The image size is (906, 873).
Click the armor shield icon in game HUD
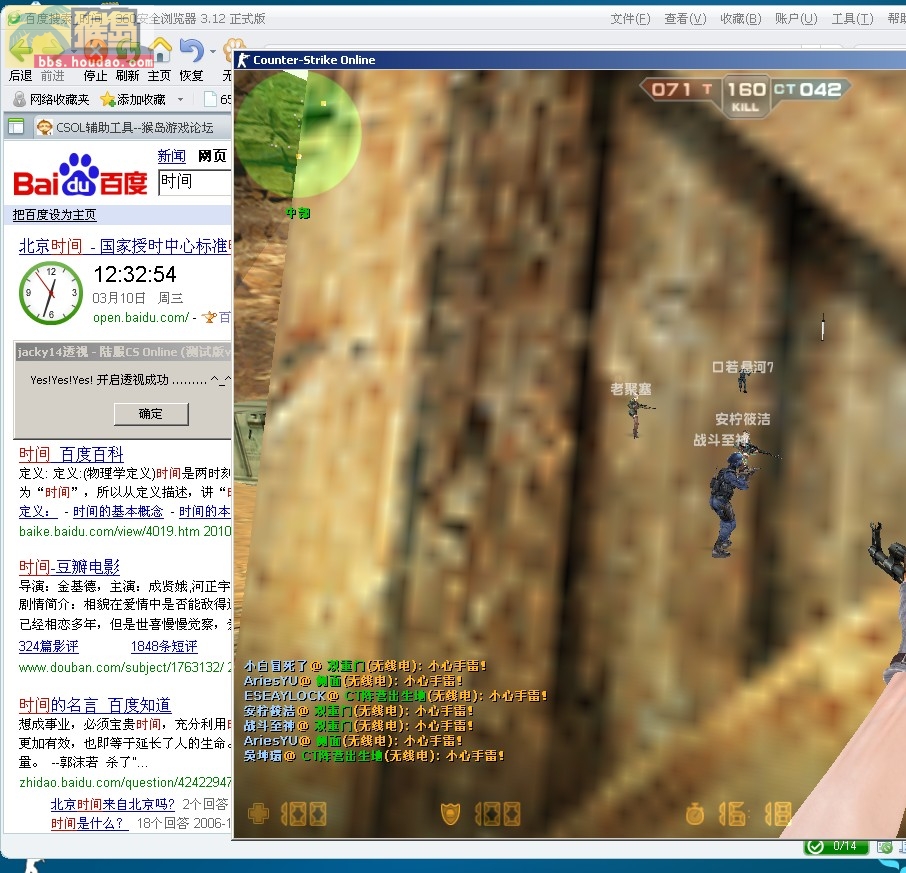(451, 814)
